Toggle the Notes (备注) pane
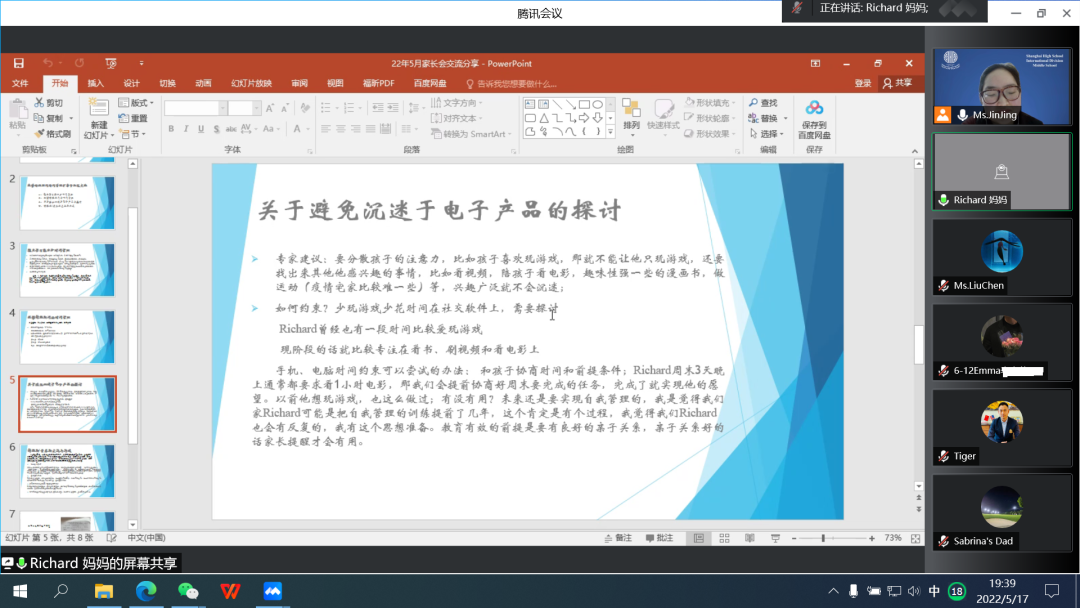This screenshot has height=608, width=1080. click(618, 538)
